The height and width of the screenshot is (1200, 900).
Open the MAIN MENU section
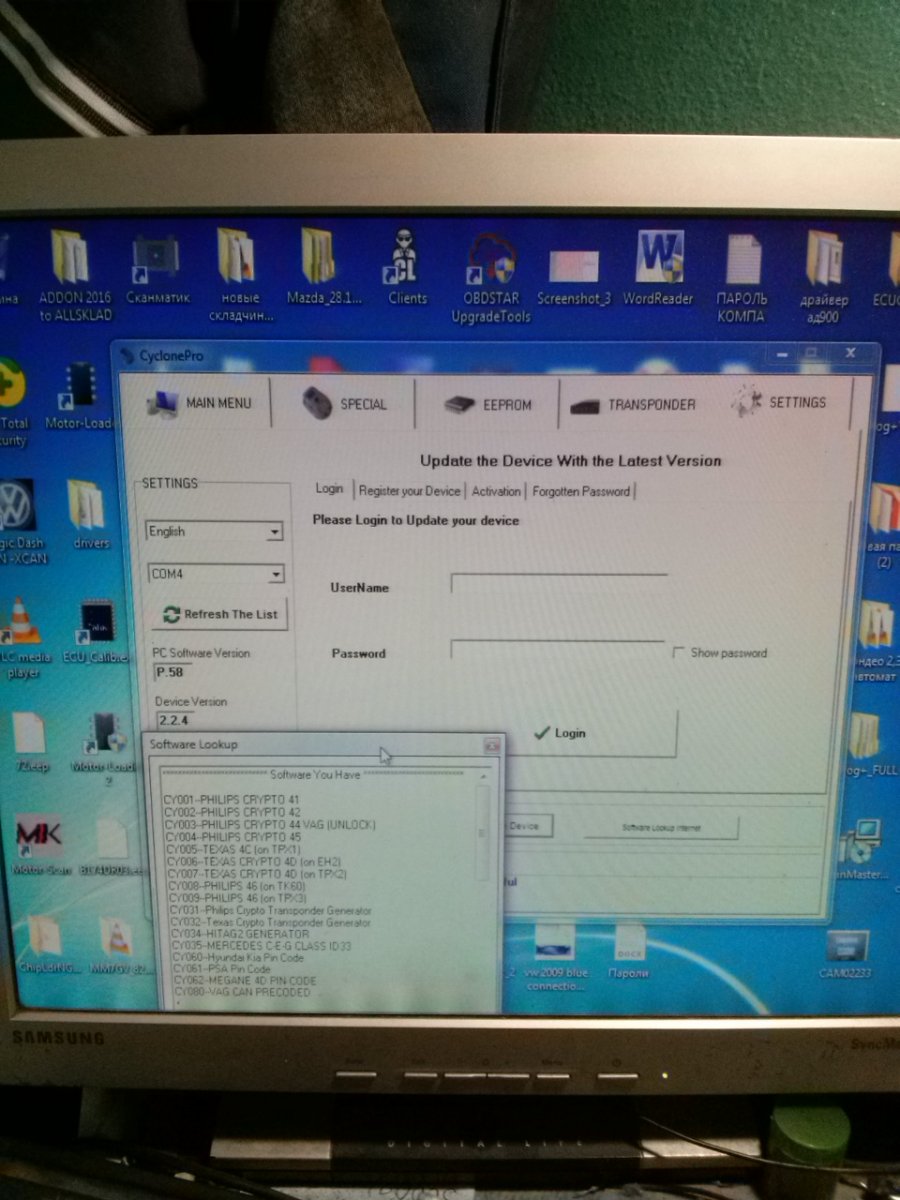pos(200,403)
